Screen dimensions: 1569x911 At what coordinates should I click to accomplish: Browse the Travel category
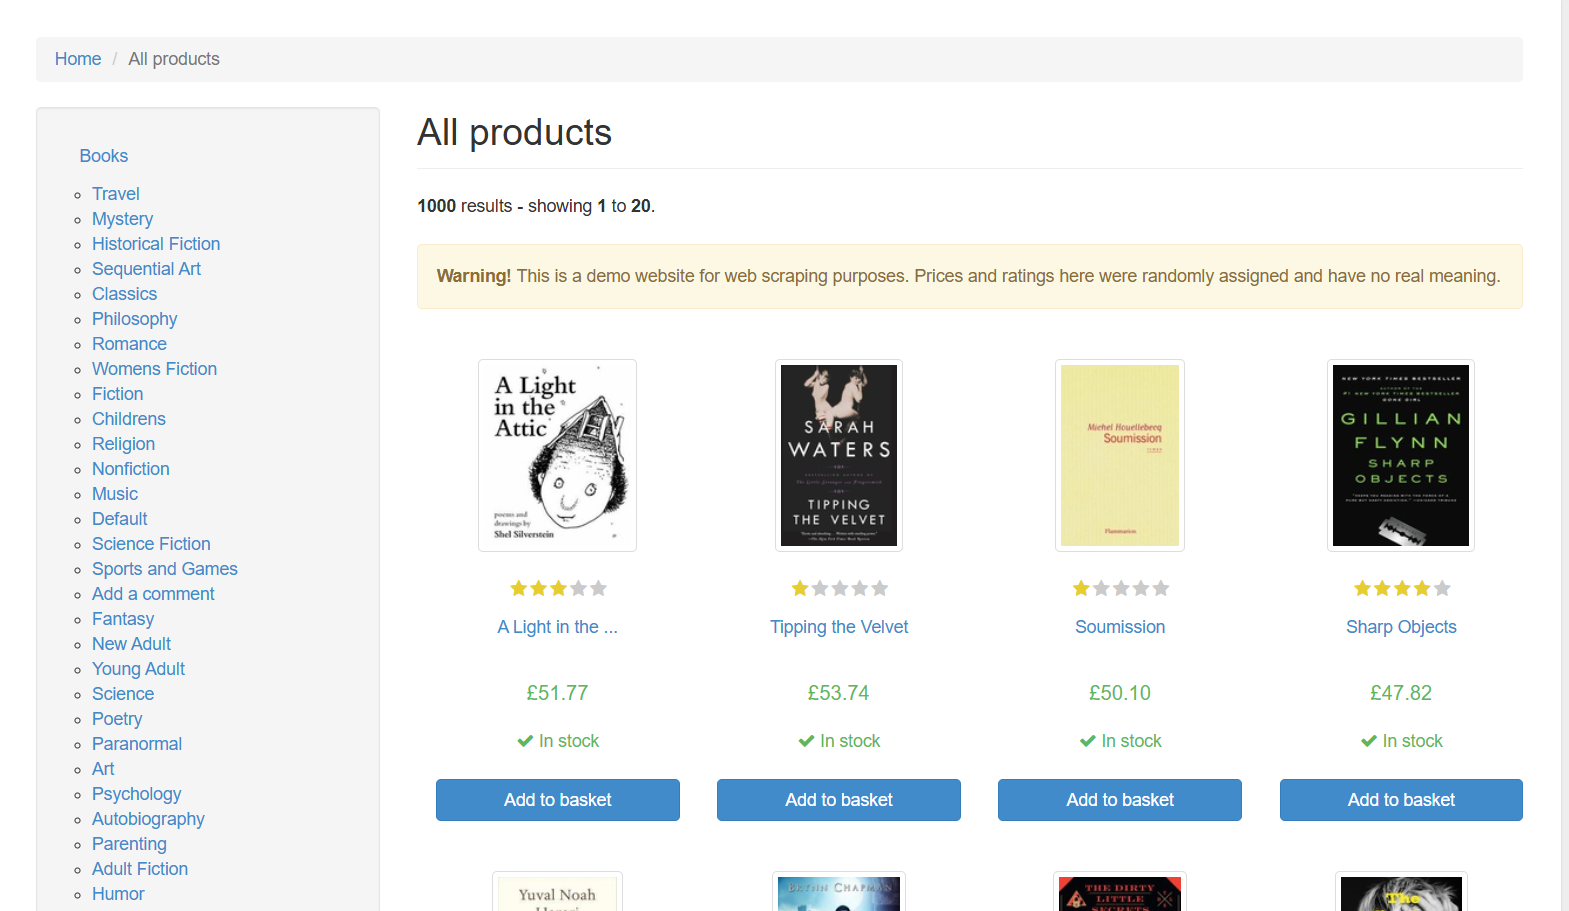pos(116,194)
